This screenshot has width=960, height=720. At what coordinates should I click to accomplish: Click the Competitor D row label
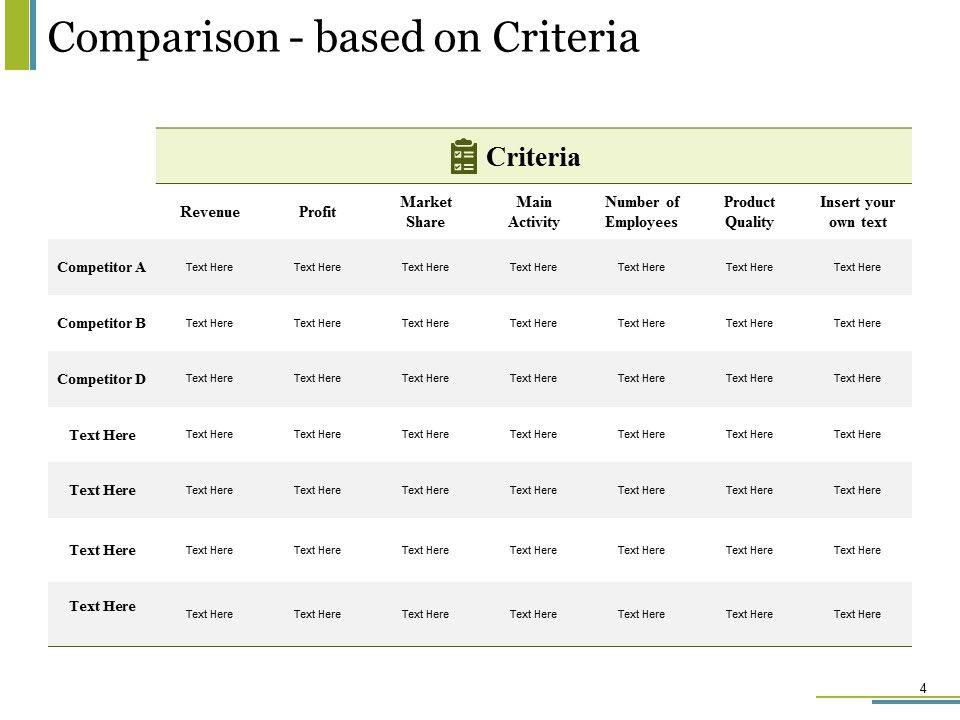102,379
